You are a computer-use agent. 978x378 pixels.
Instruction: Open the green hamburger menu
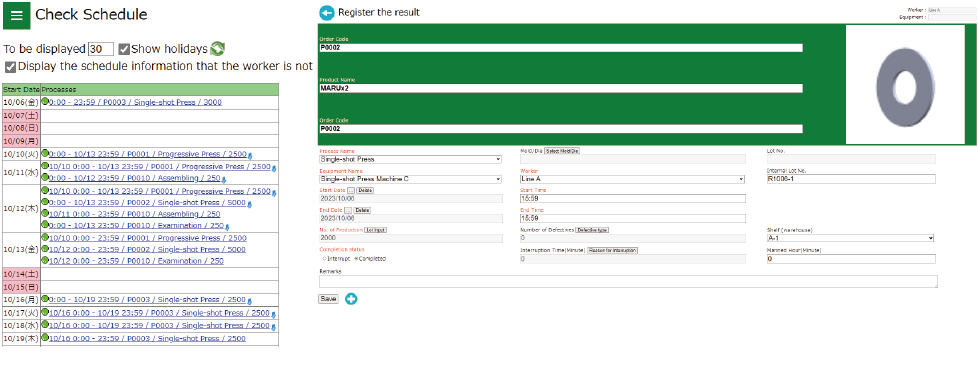[x=16, y=16]
